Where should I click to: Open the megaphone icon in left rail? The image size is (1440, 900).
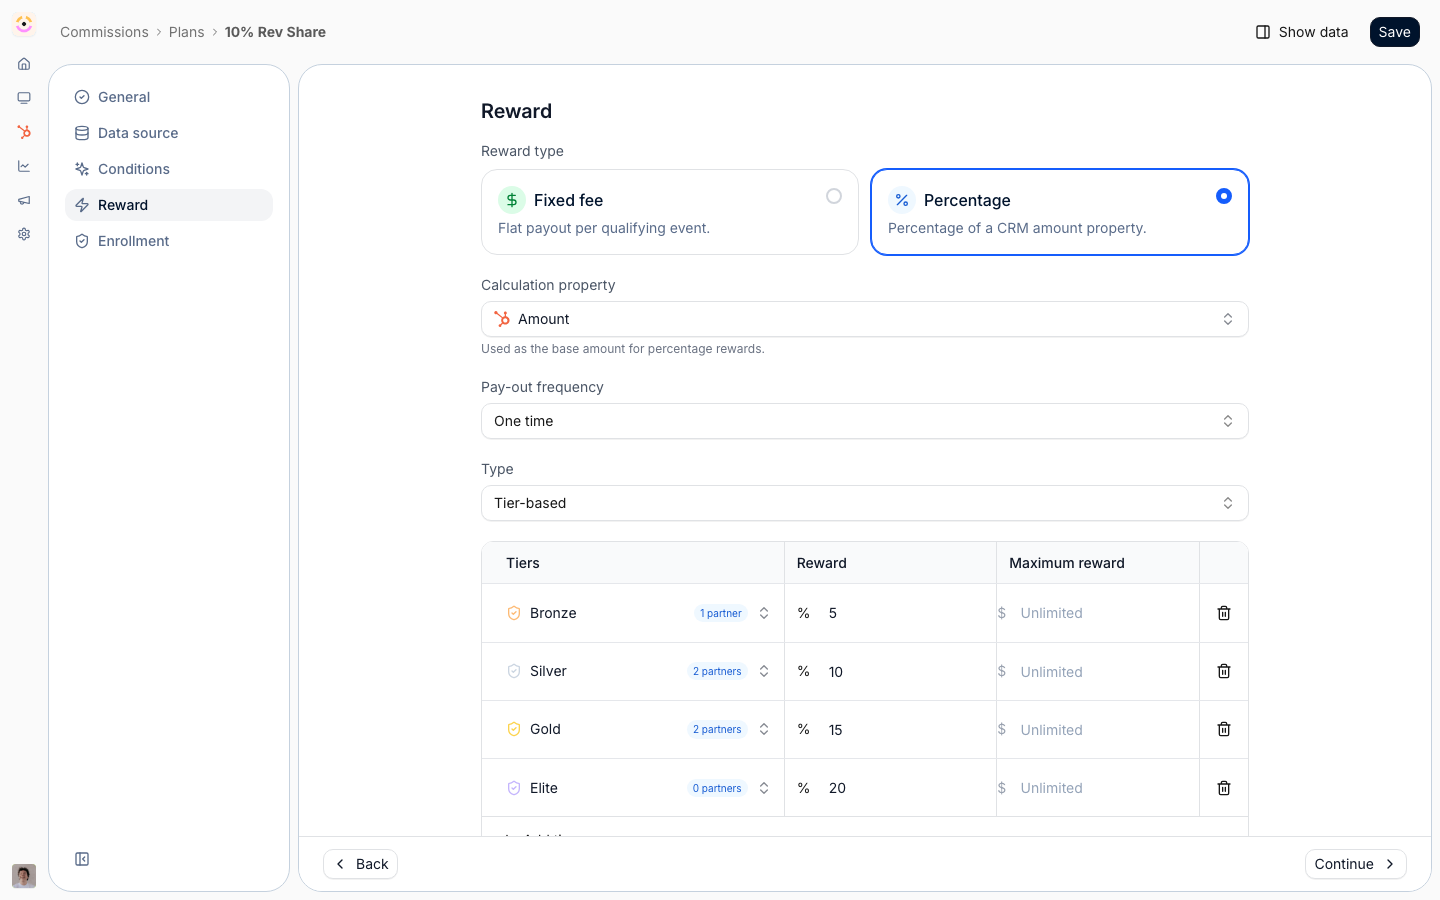[24, 200]
